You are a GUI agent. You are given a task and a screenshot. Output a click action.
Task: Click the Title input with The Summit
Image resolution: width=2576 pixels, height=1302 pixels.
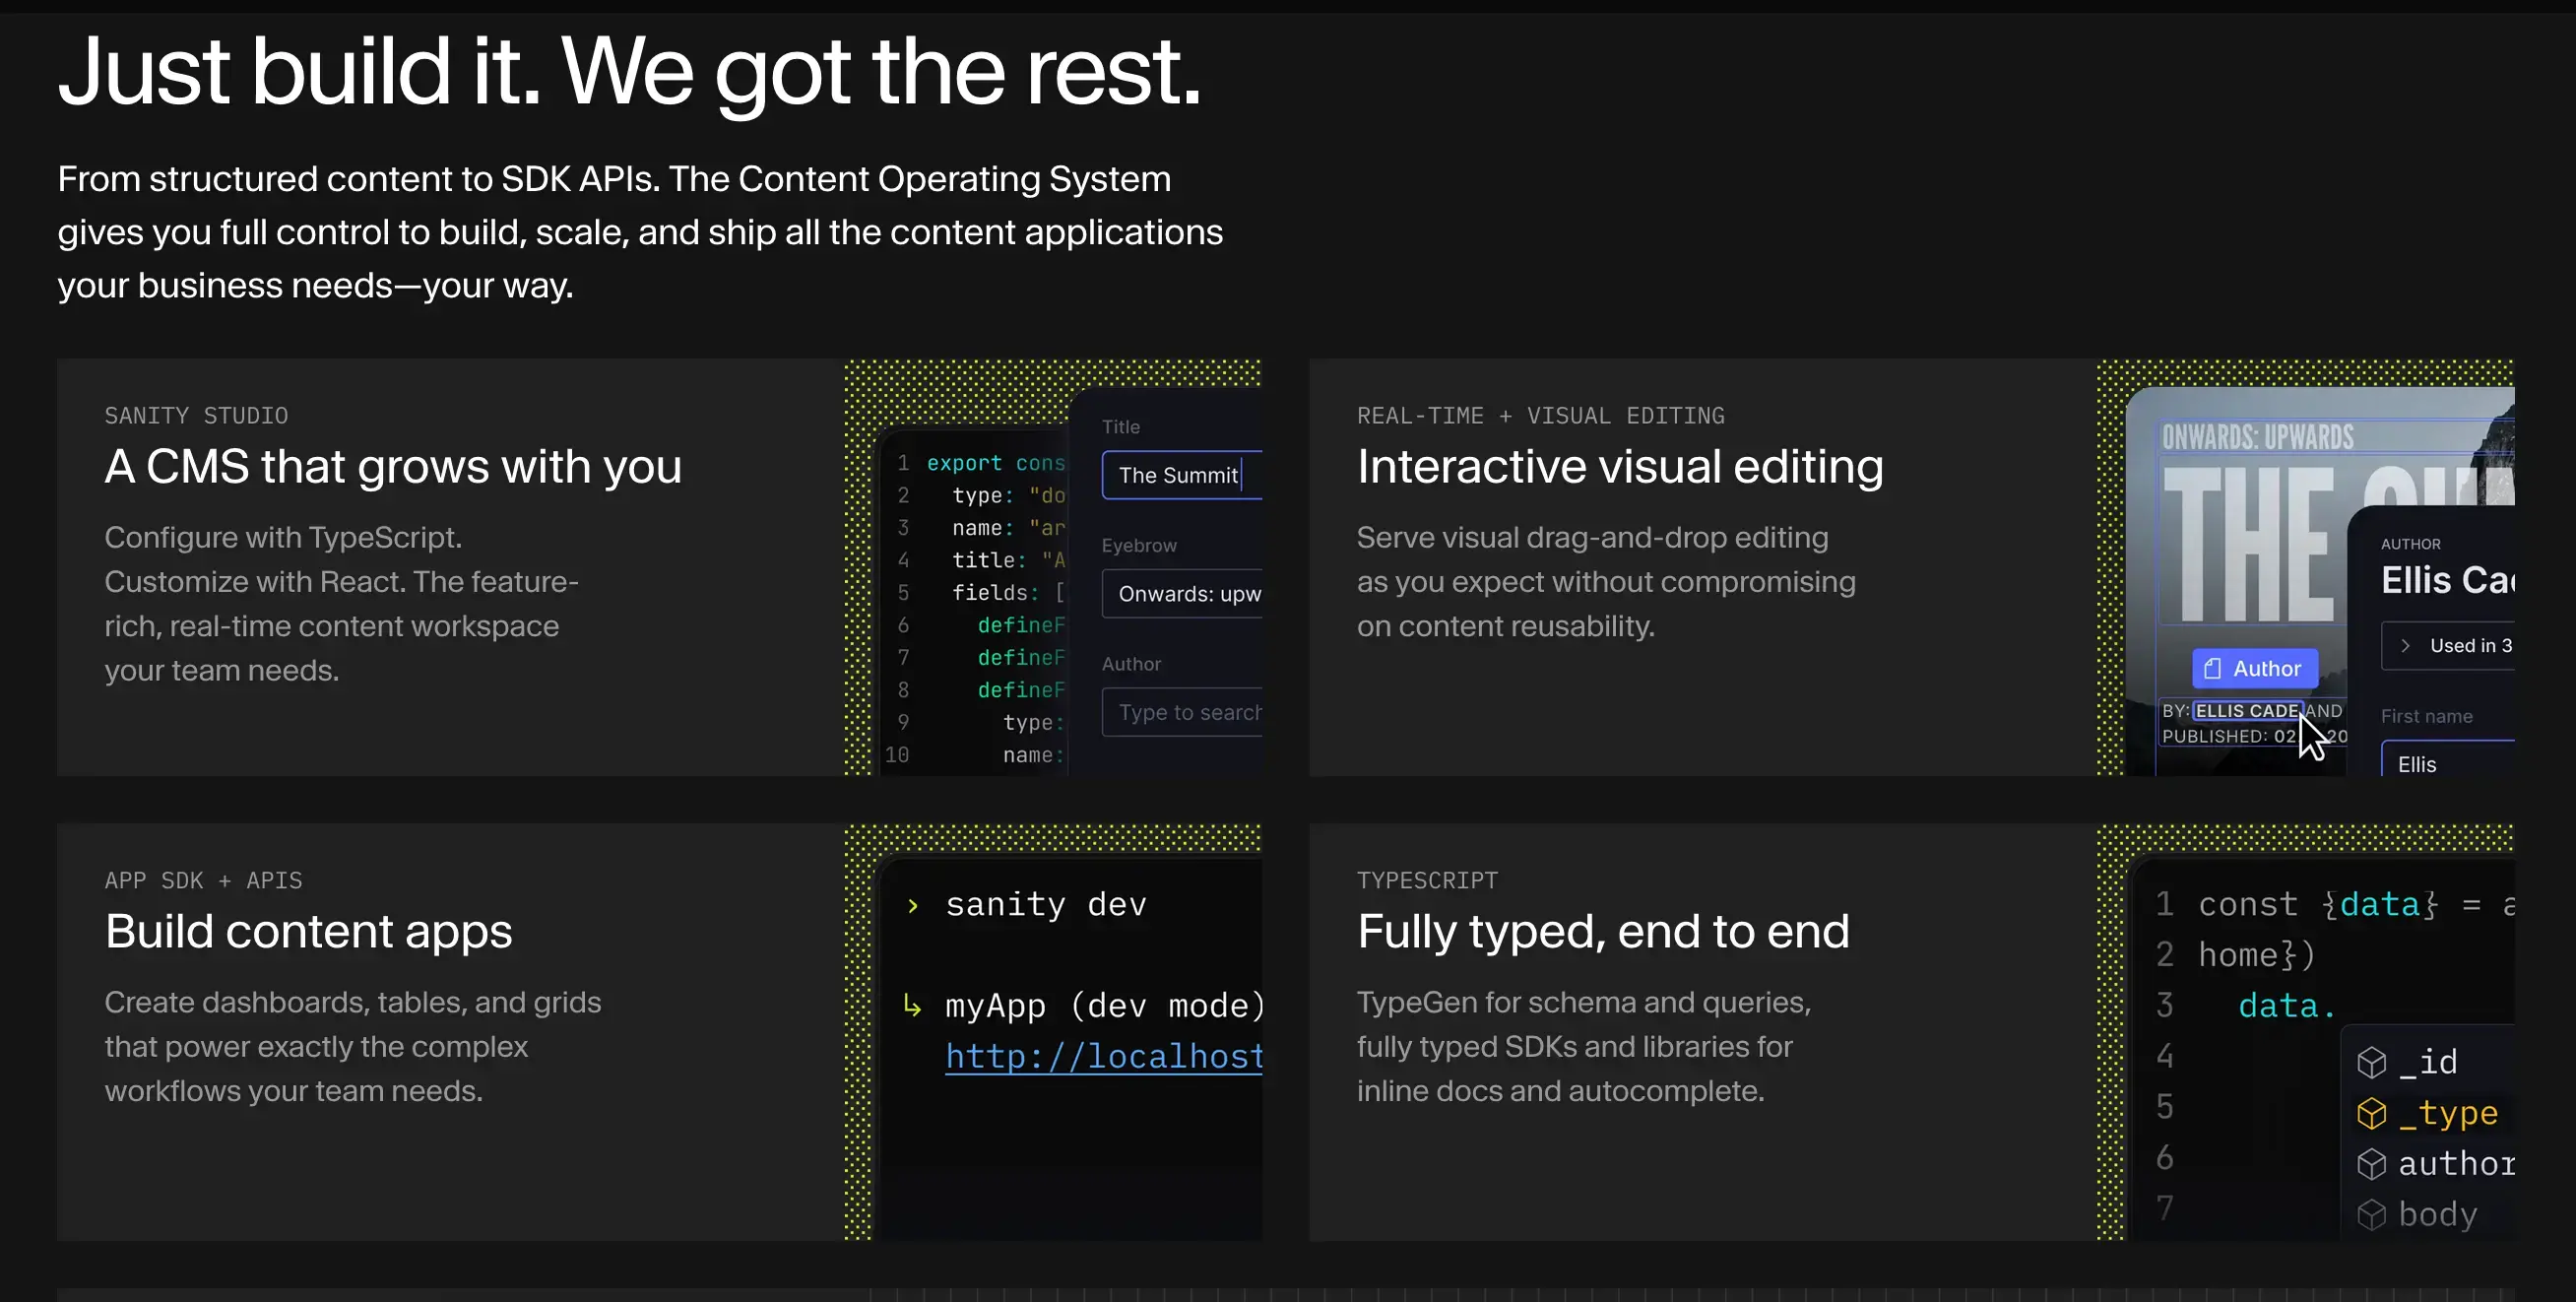1182,475
